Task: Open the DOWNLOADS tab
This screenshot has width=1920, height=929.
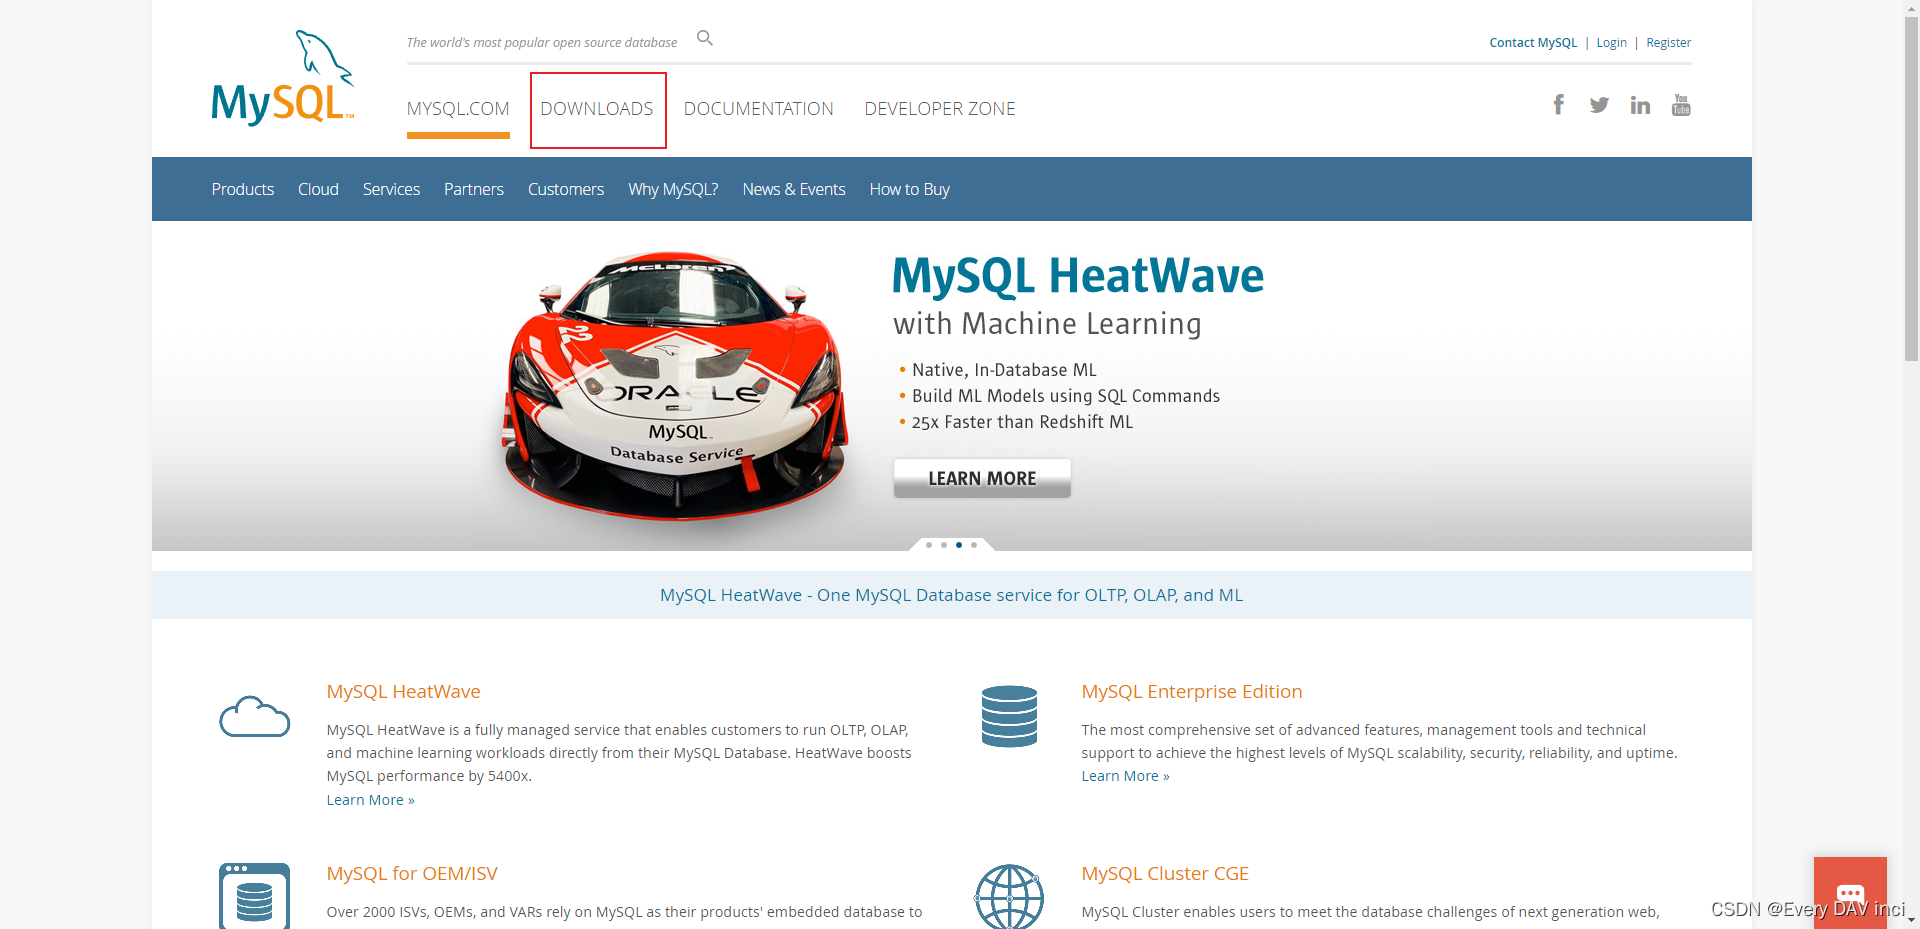Action: 597,109
